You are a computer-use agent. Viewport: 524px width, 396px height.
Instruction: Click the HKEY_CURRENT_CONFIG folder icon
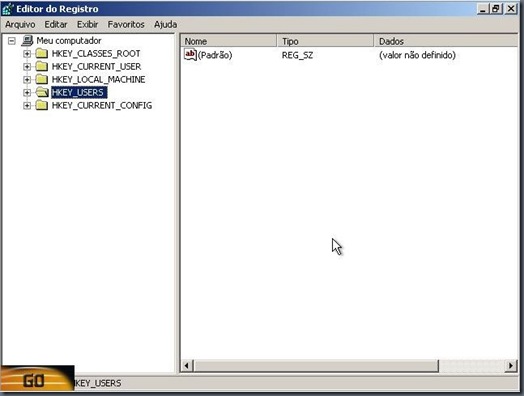coord(42,105)
